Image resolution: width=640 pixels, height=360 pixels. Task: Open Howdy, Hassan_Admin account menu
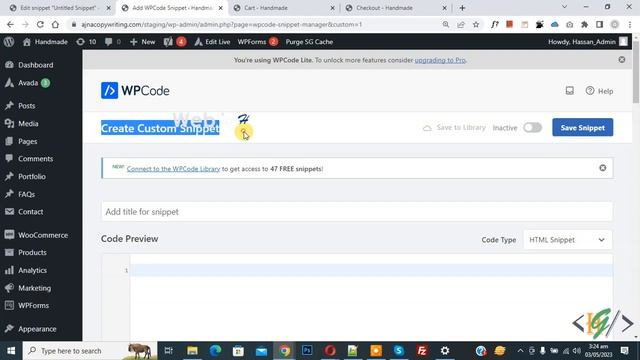click(x=587, y=42)
